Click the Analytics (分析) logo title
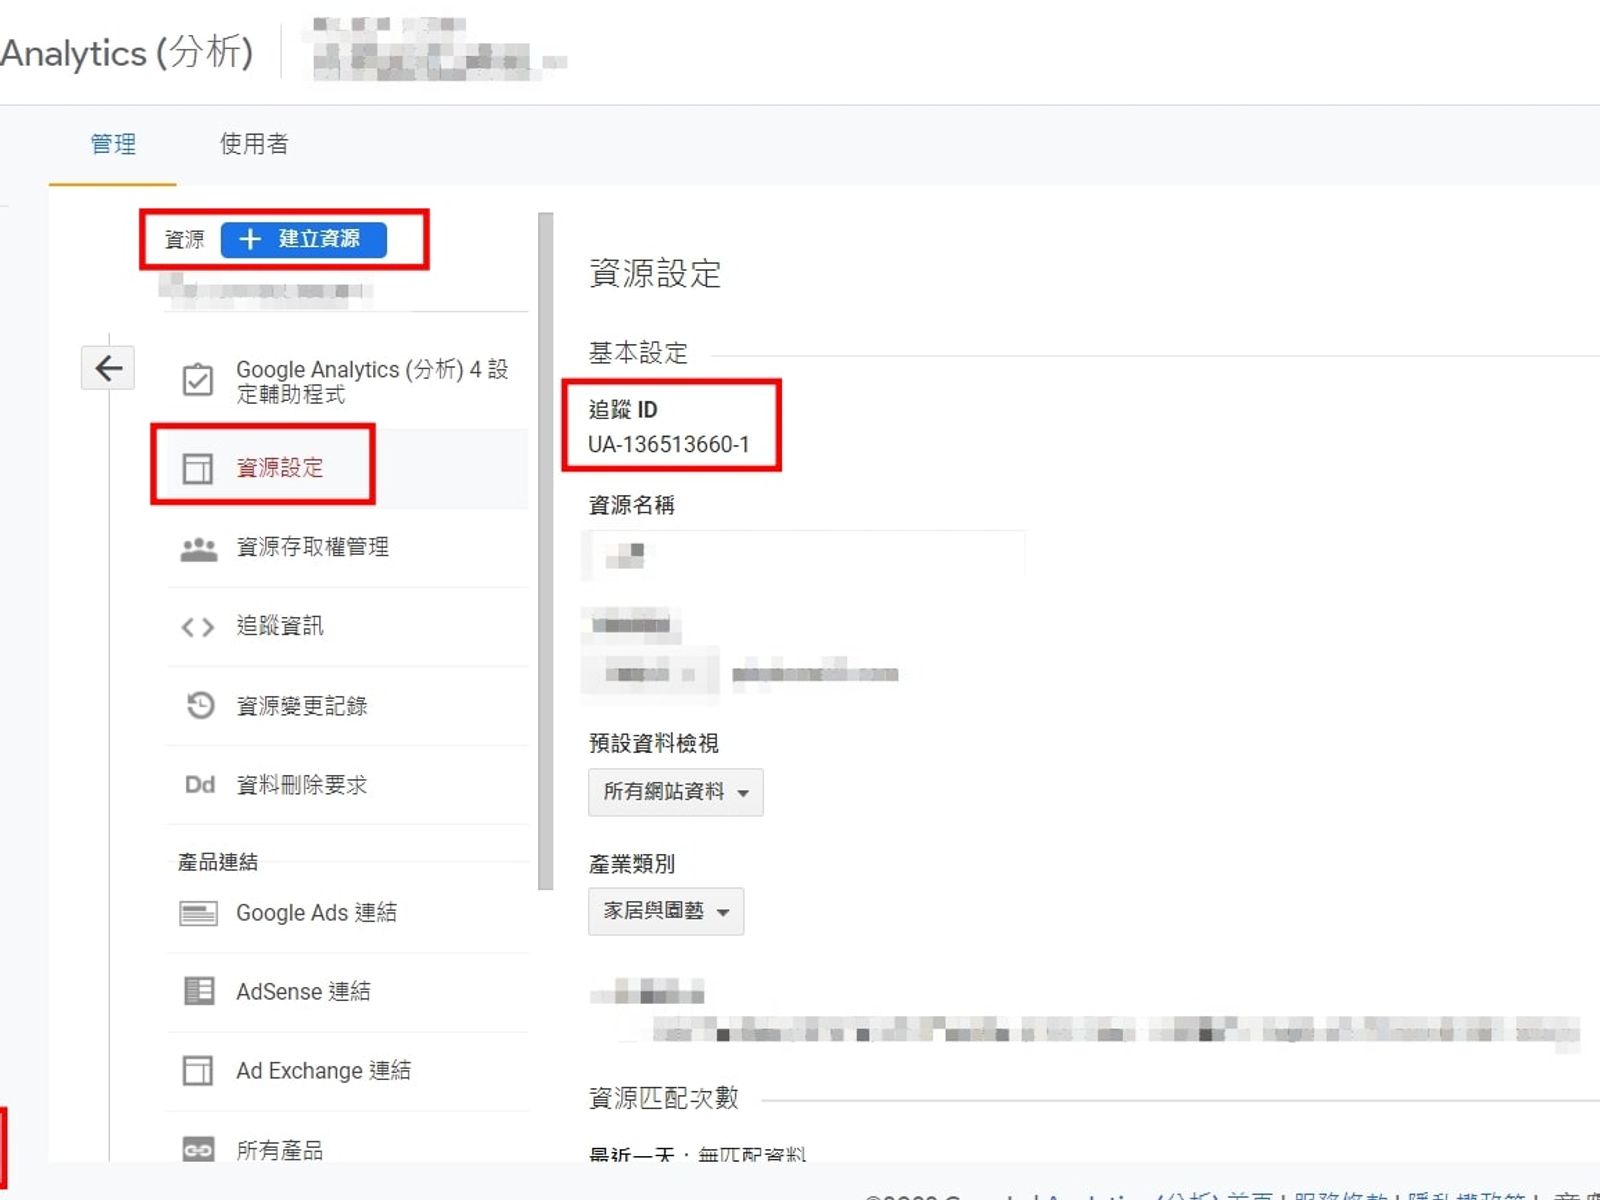This screenshot has height=1200, width=1600. [127, 52]
